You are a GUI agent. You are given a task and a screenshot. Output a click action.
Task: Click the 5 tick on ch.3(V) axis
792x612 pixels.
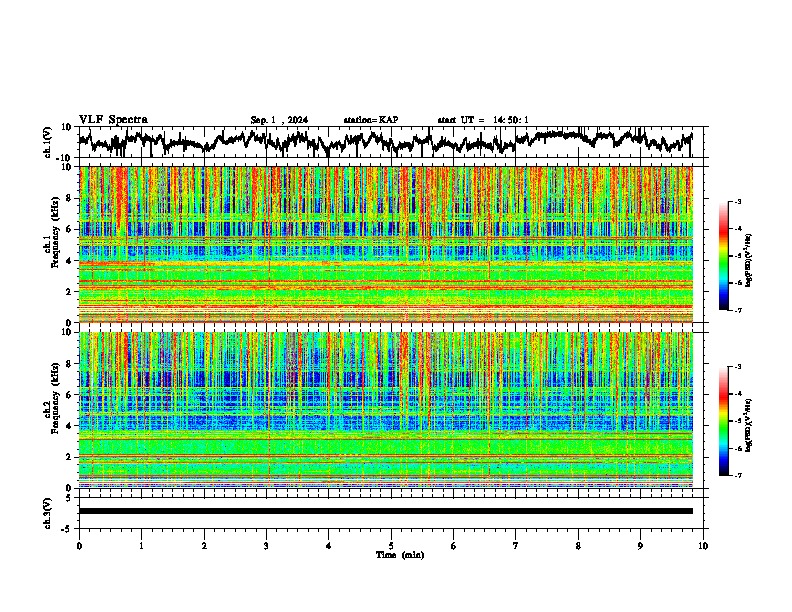coord(69,498)
